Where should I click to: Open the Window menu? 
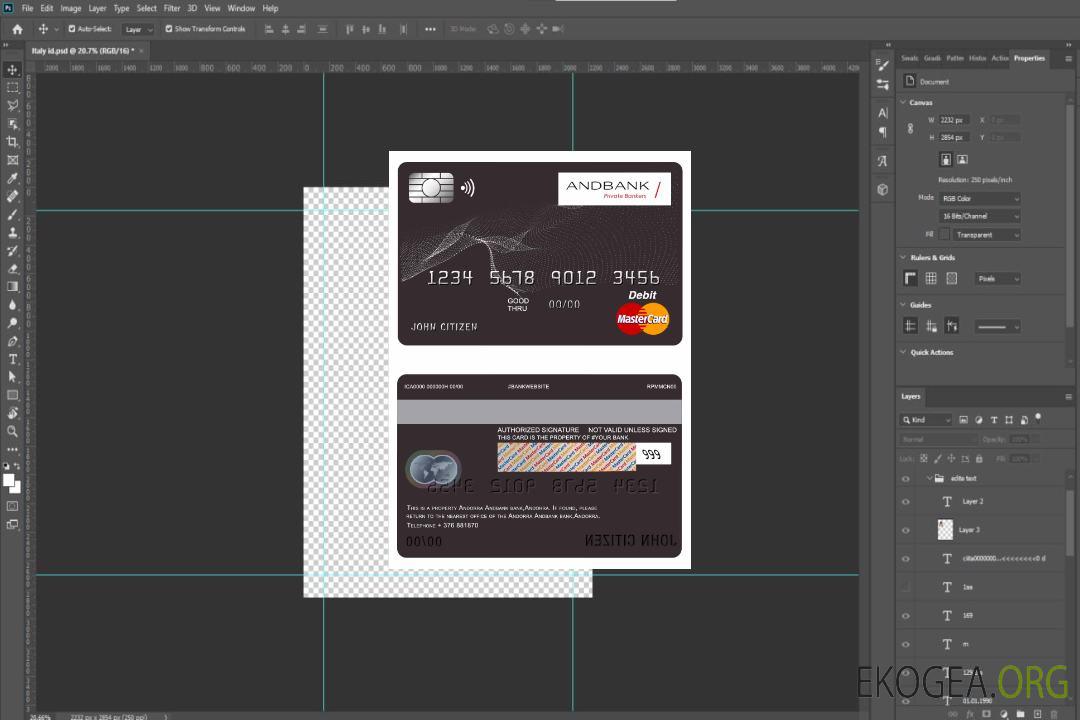coord(241,8)
